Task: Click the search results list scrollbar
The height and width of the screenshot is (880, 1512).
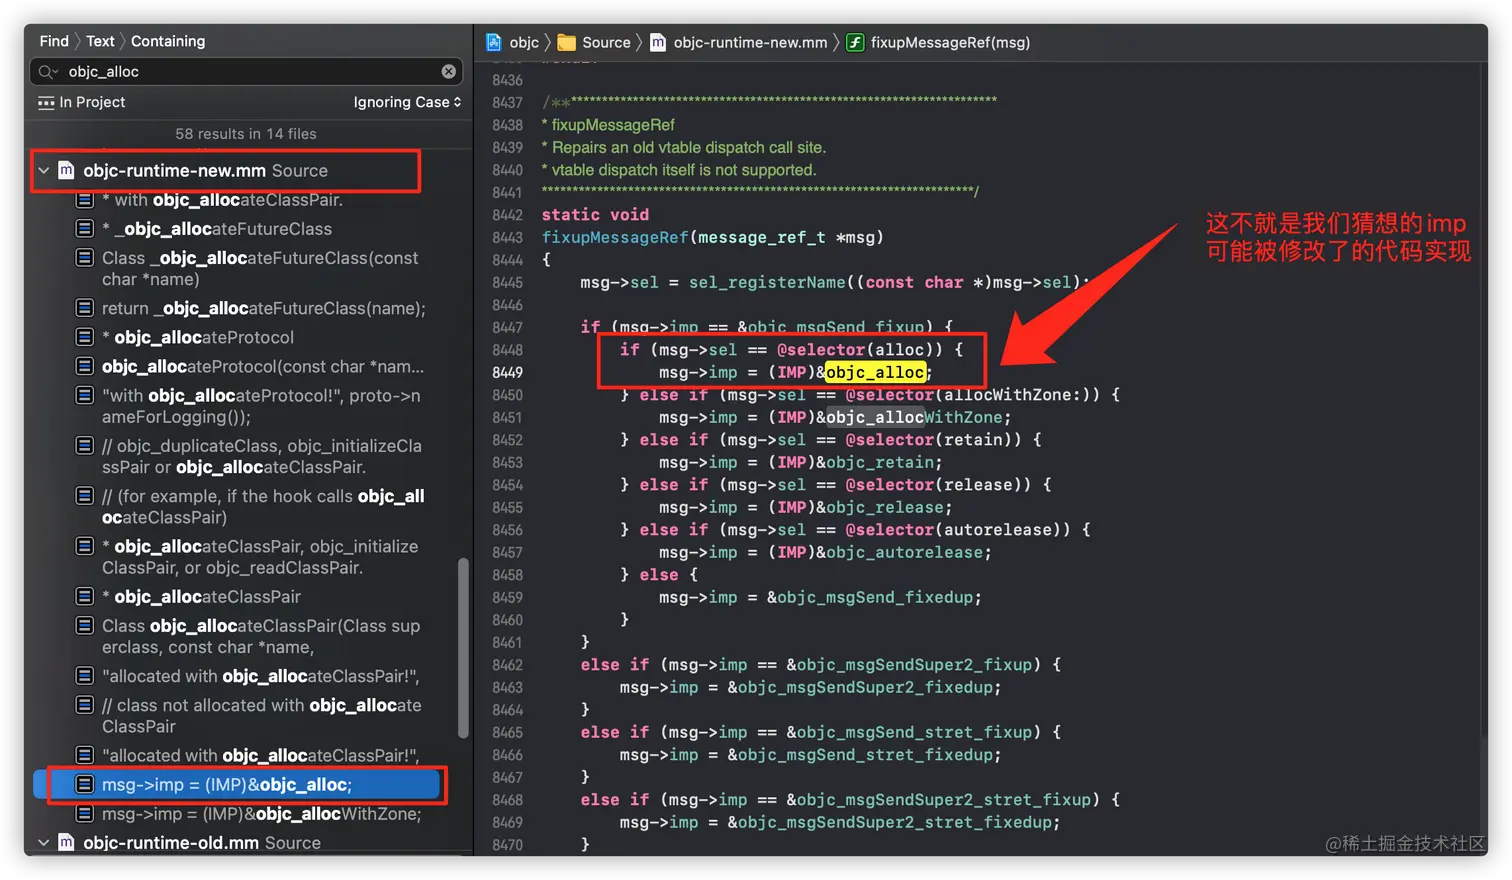Action: pos(463,647)
